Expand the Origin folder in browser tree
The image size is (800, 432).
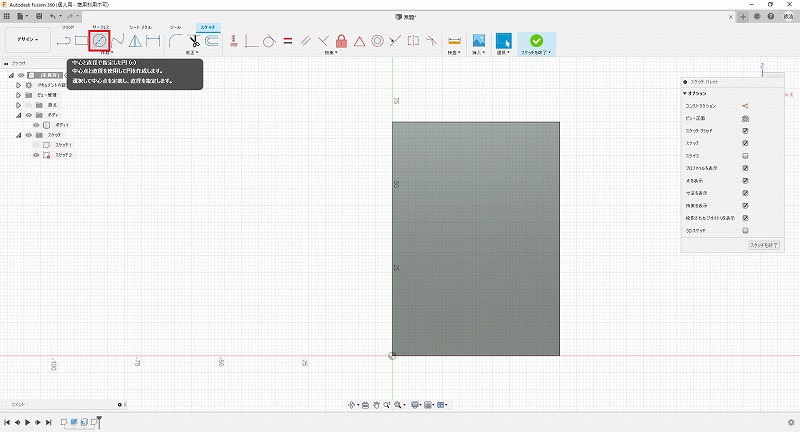(19, 104)
